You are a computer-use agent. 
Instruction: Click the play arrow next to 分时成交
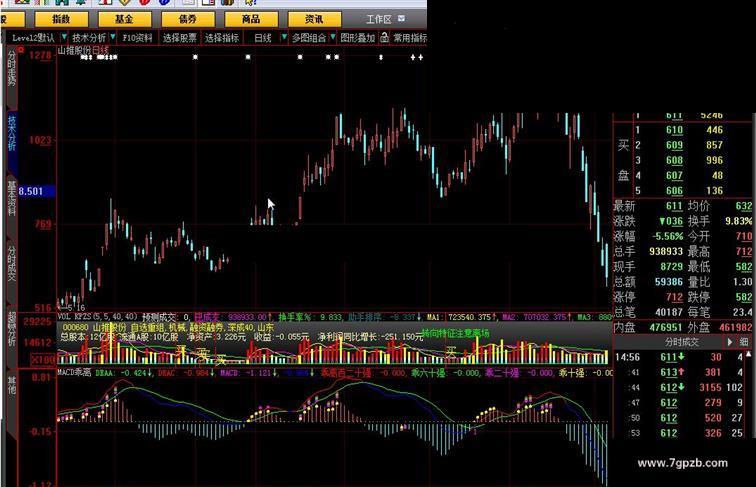730,342
